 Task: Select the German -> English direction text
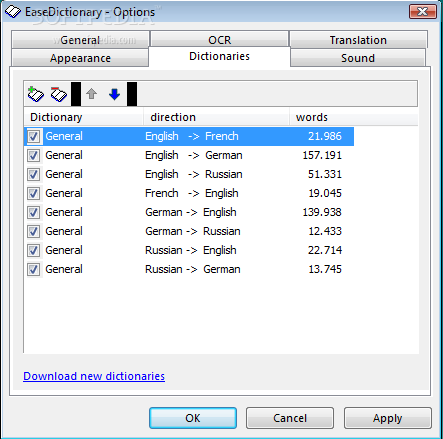pos(191,212)
